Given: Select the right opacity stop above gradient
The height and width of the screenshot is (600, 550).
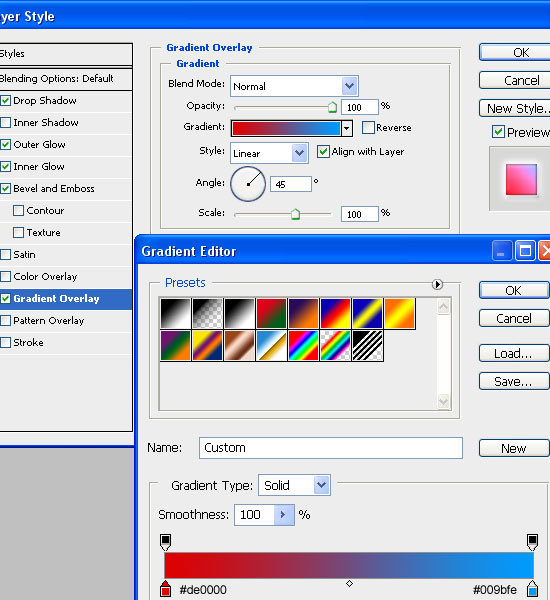Looking at the screenshot, I should (x=532, y=542).
